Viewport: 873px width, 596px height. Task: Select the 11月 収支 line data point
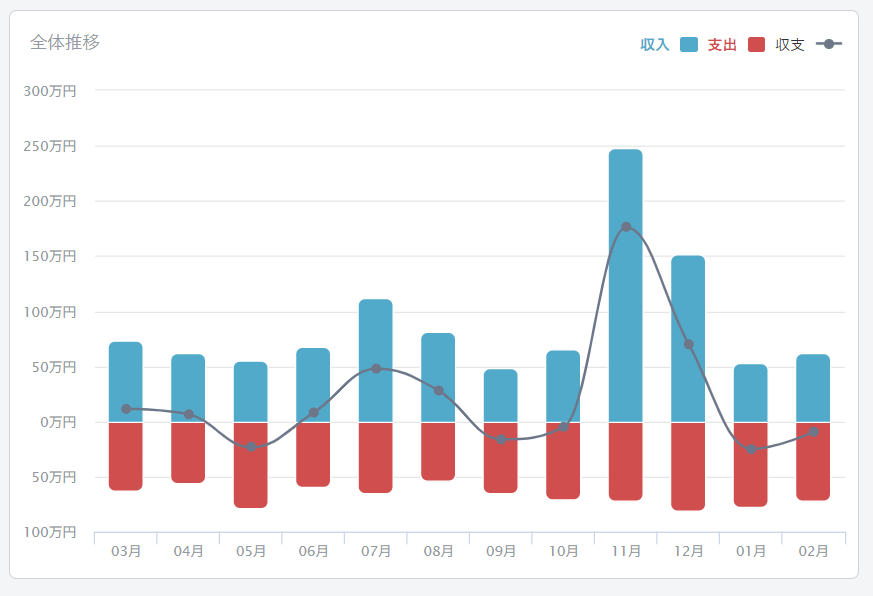point(626,227)
